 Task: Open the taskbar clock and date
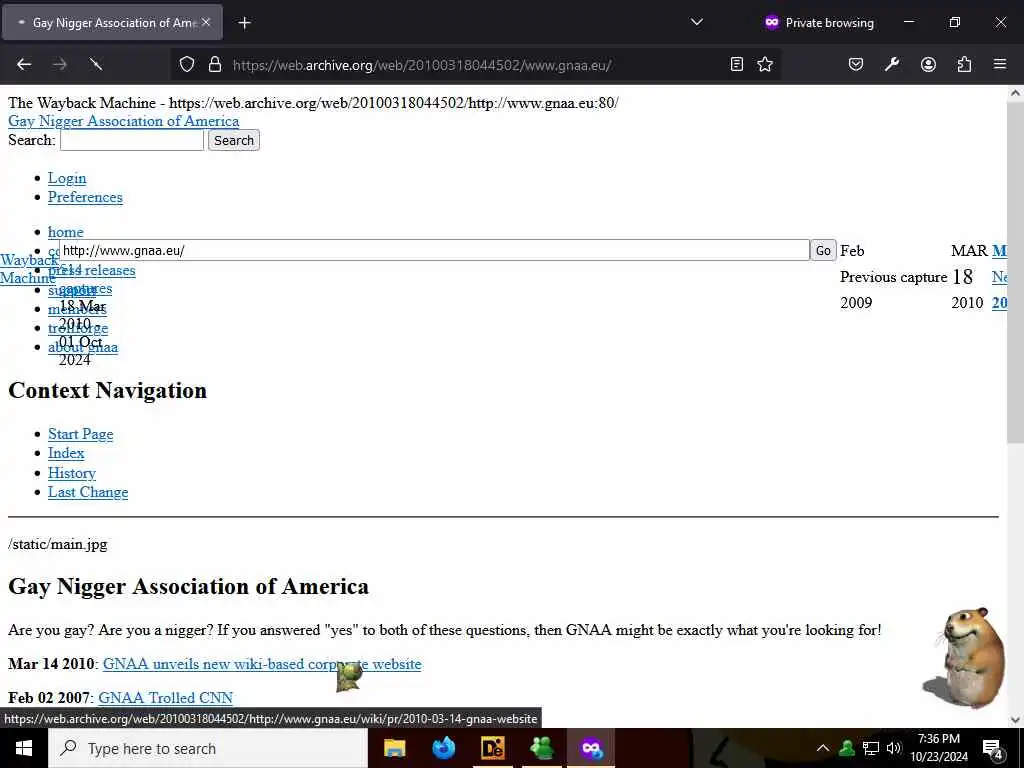[x=939, y=748]
